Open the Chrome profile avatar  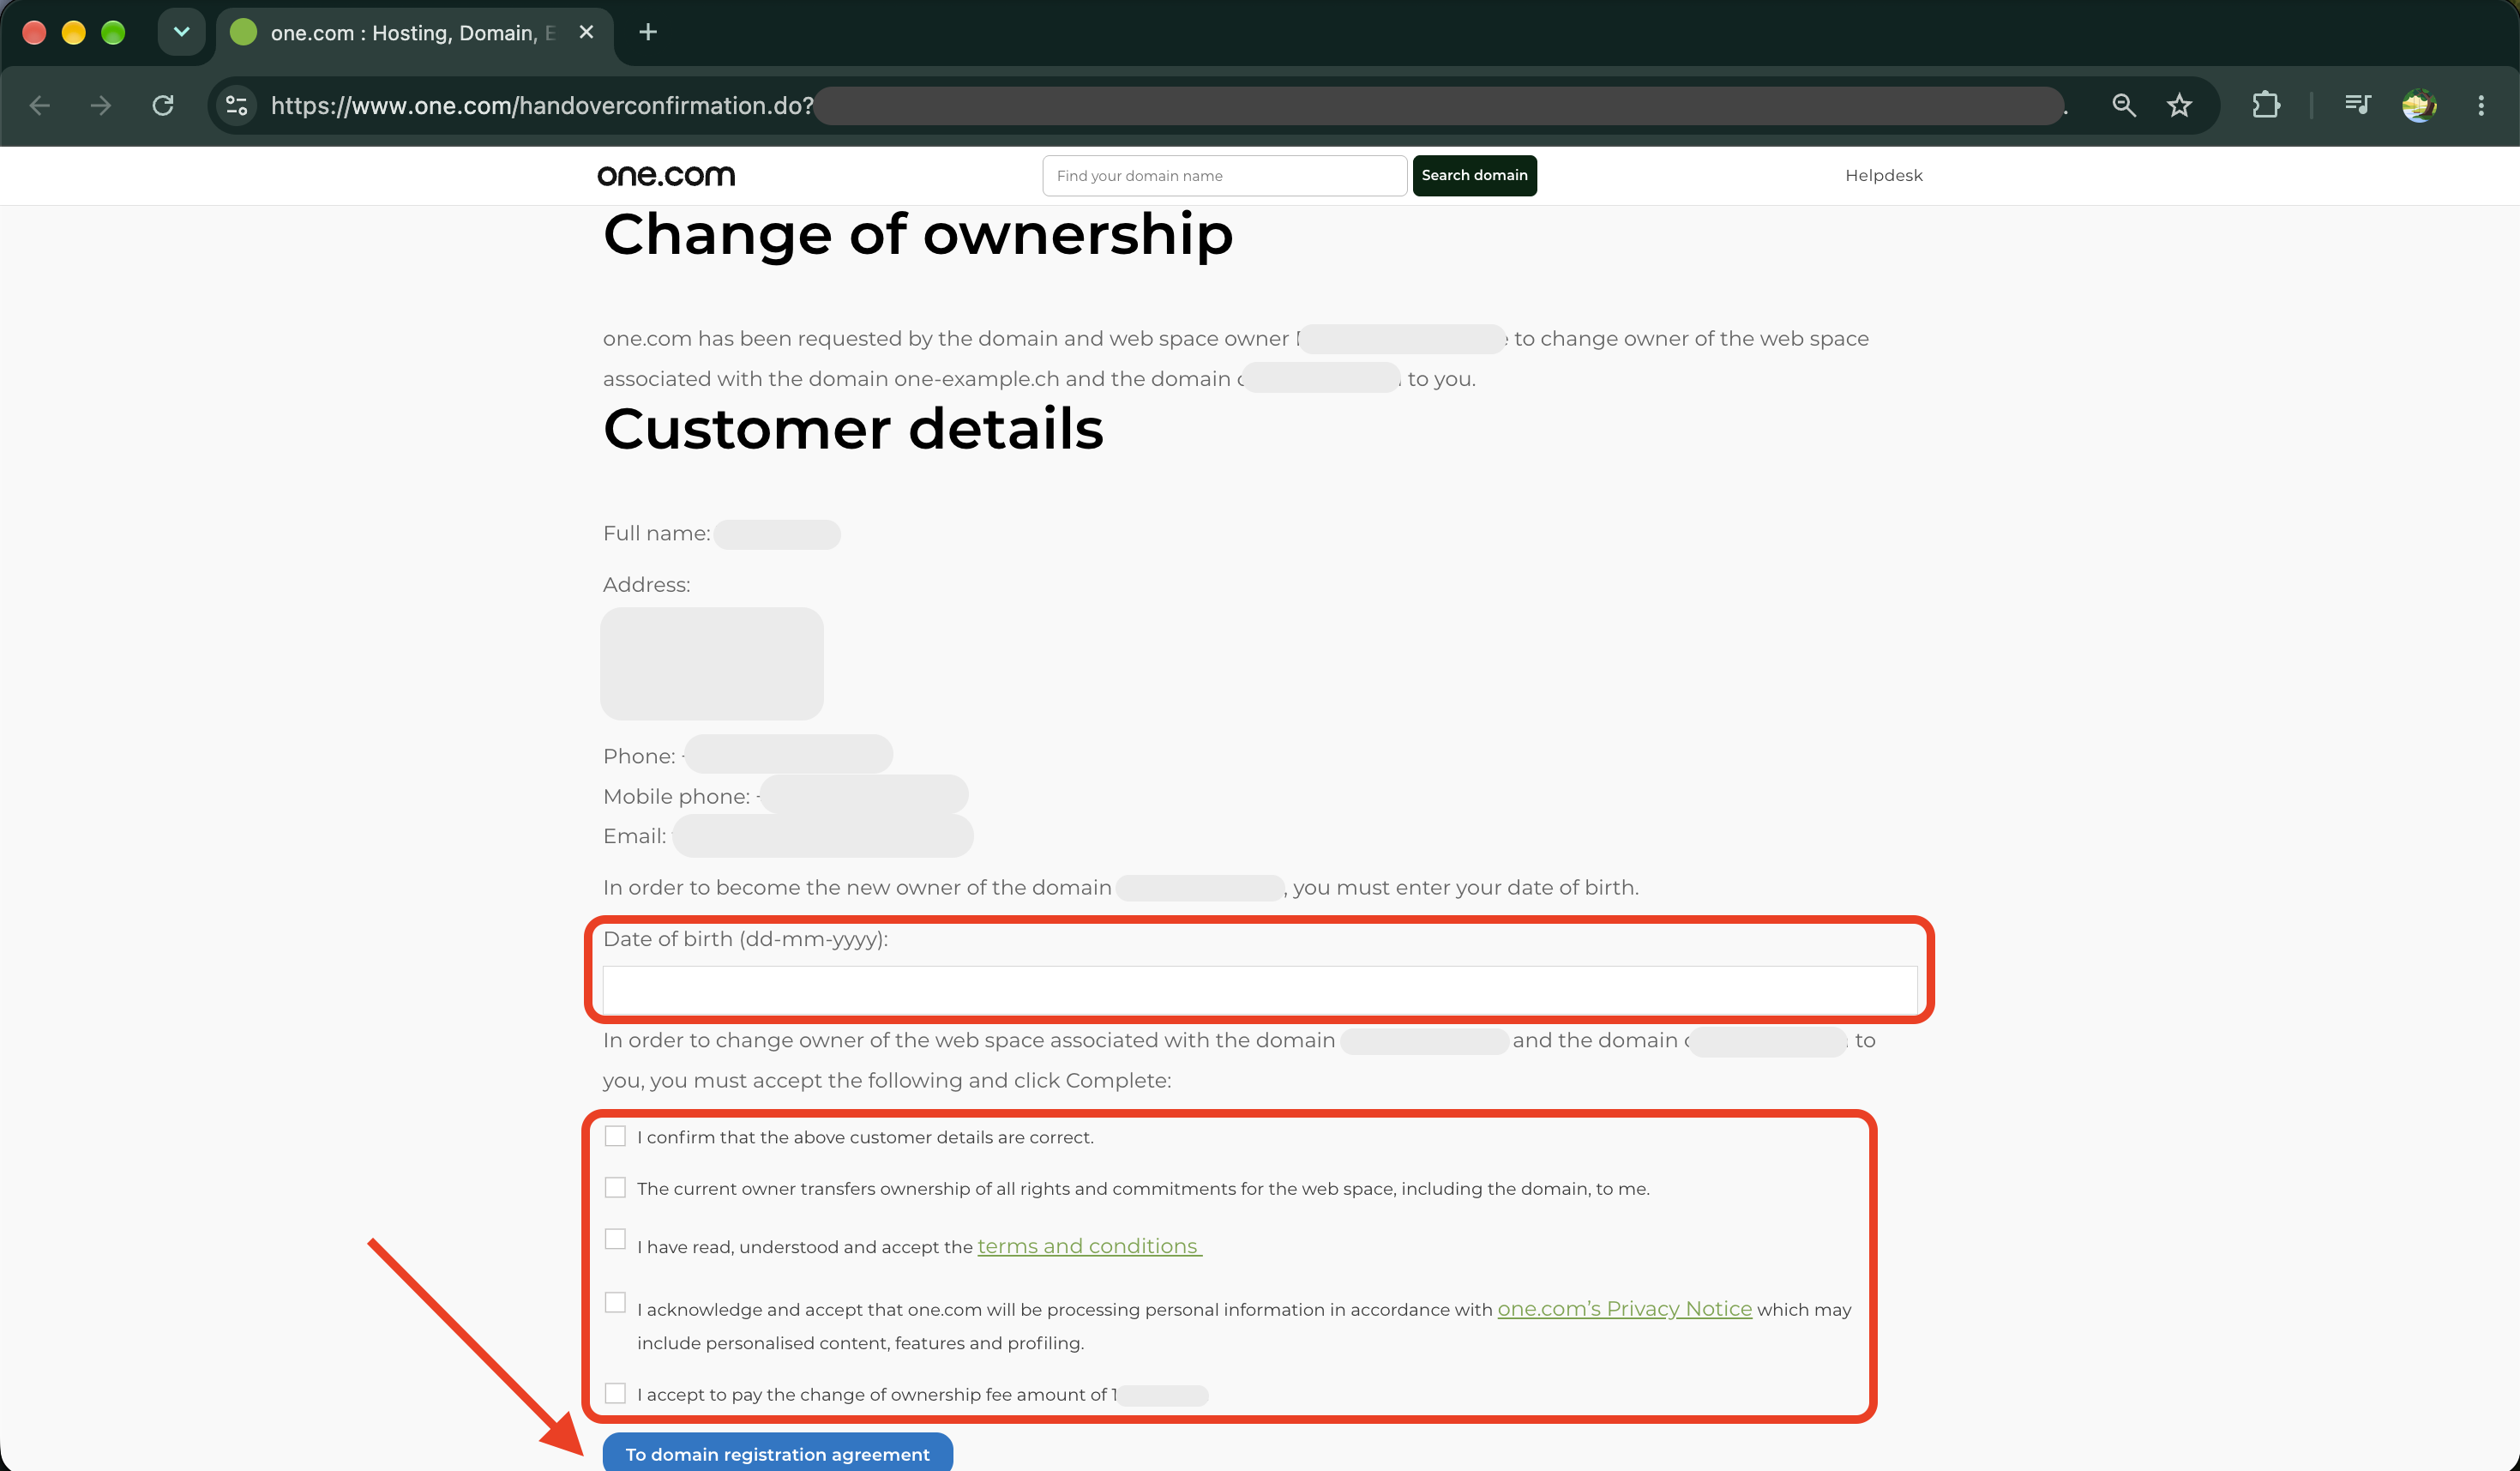[x=2419, y=105]
